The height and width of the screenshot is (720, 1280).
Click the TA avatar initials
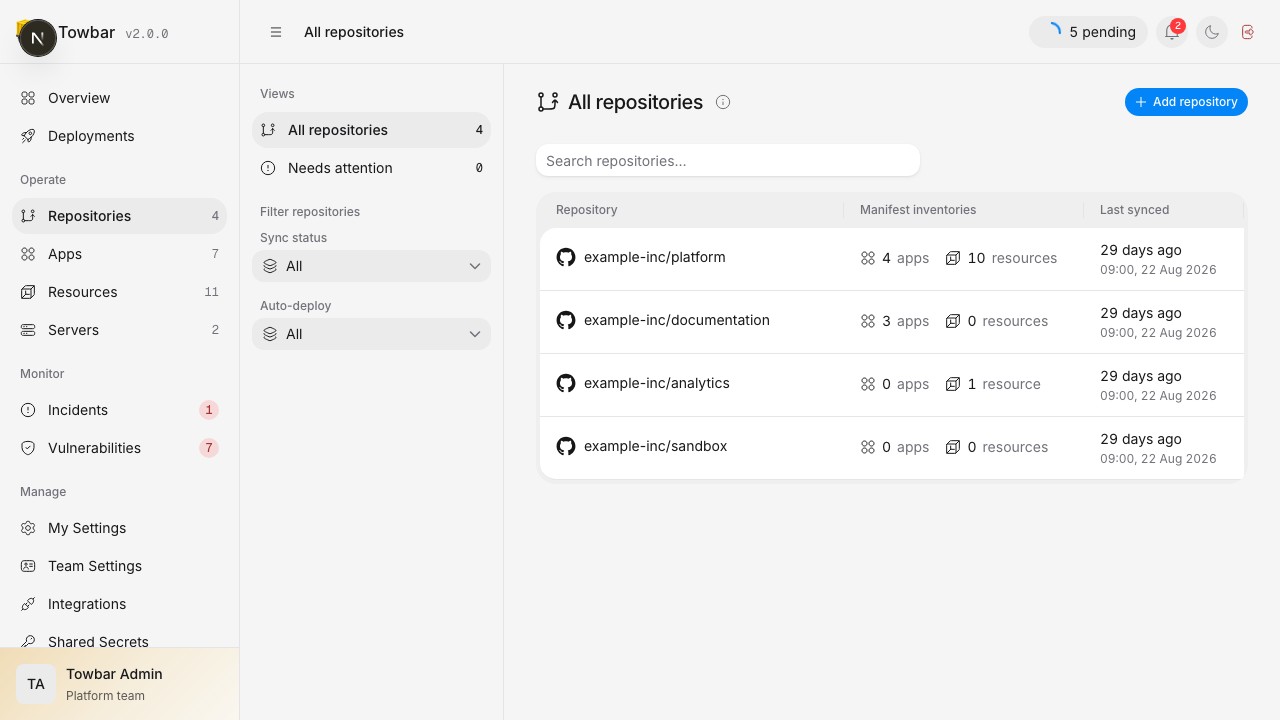[x=36, y=684]
